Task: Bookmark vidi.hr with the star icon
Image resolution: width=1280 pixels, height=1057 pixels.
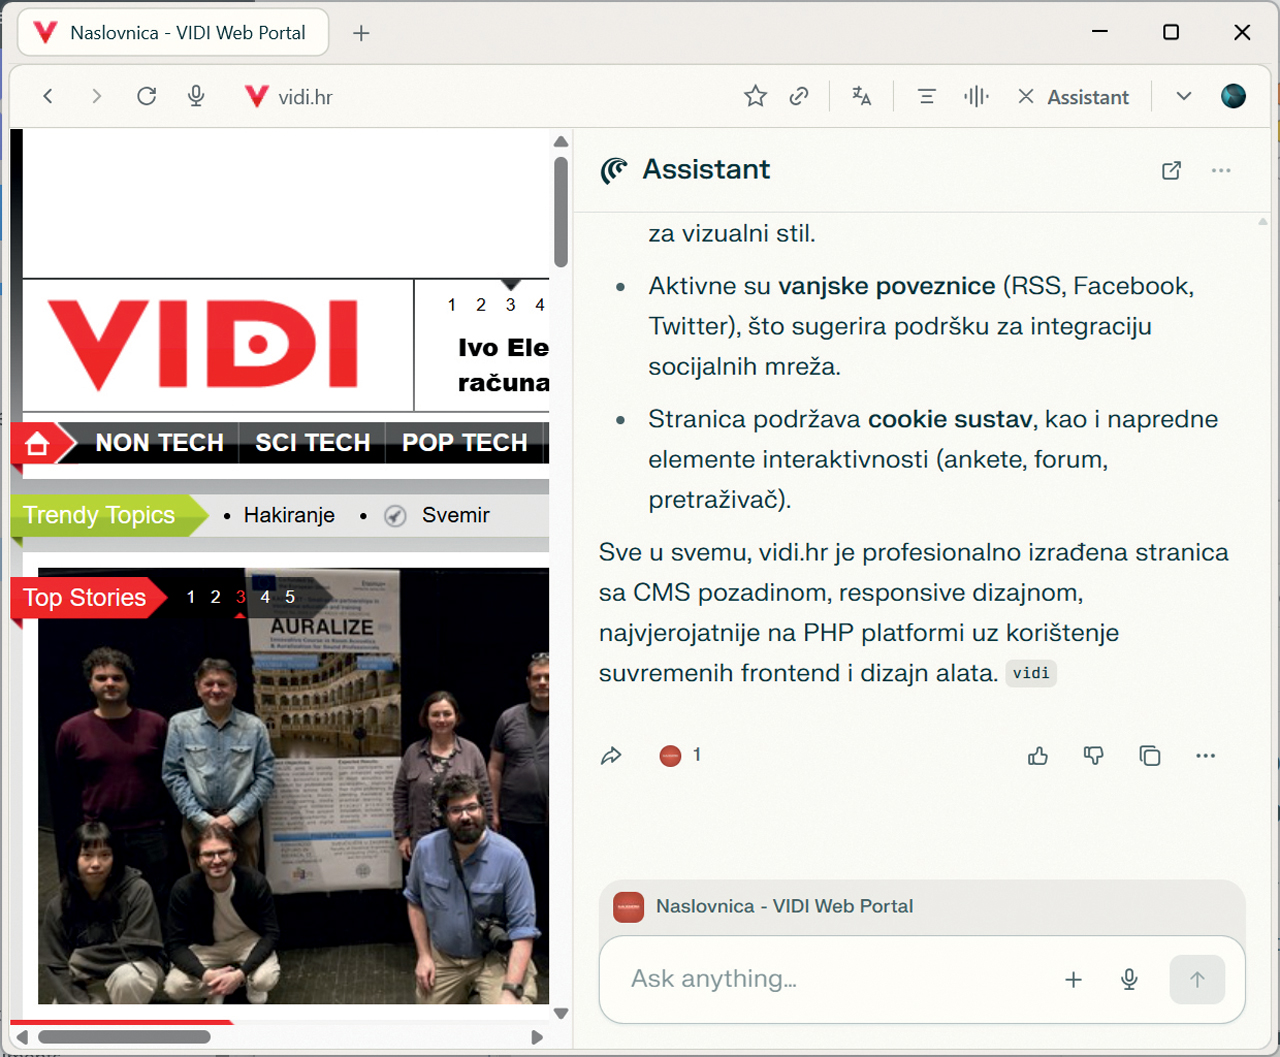Action: point(755,96)
